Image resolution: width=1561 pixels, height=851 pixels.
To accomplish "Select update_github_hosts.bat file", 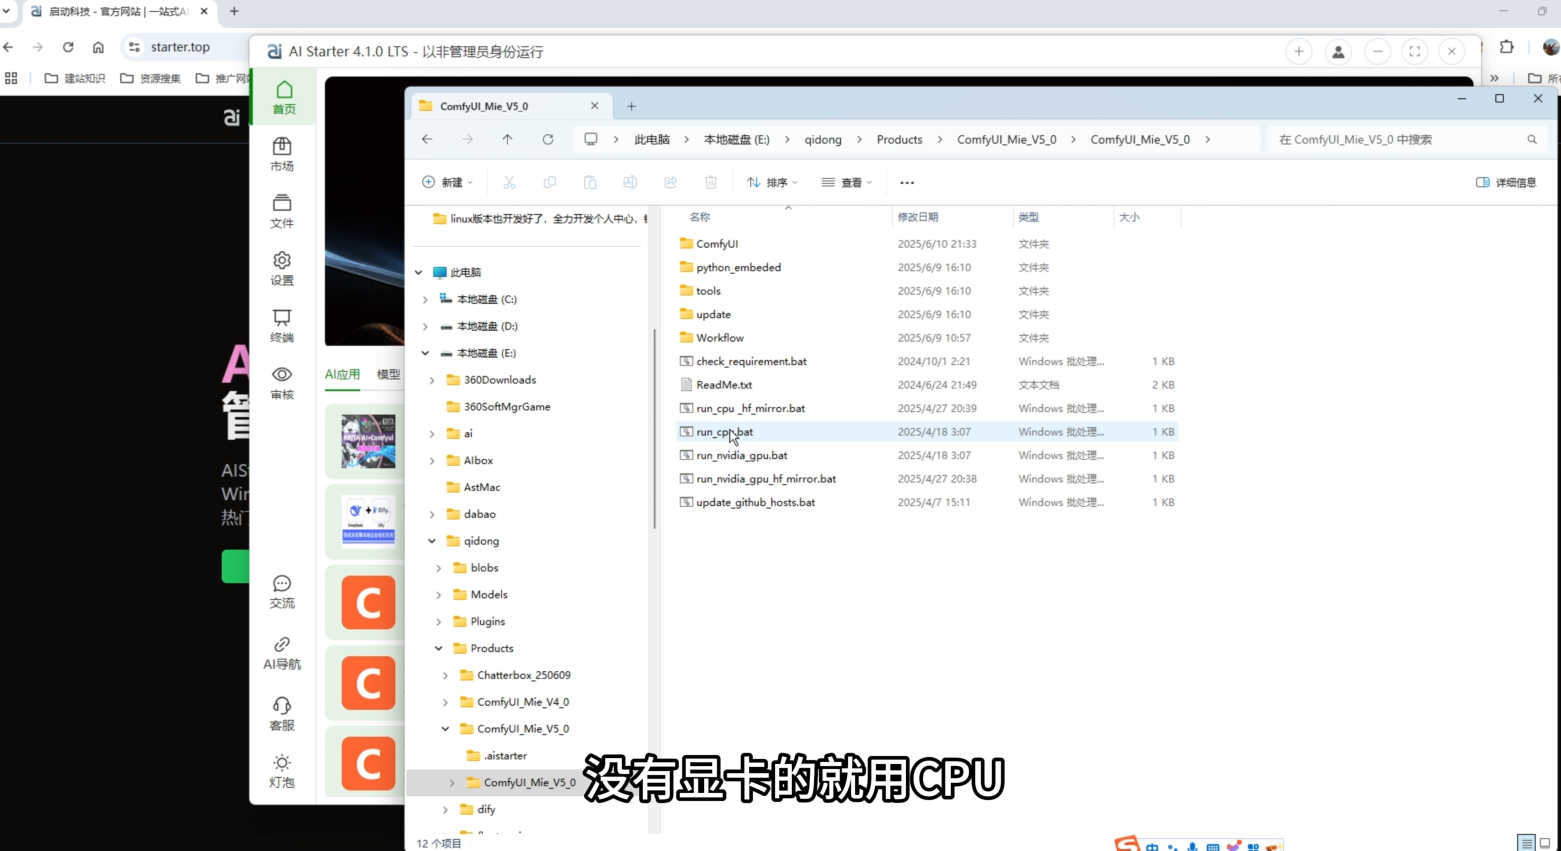I will (x=755, y=502).
